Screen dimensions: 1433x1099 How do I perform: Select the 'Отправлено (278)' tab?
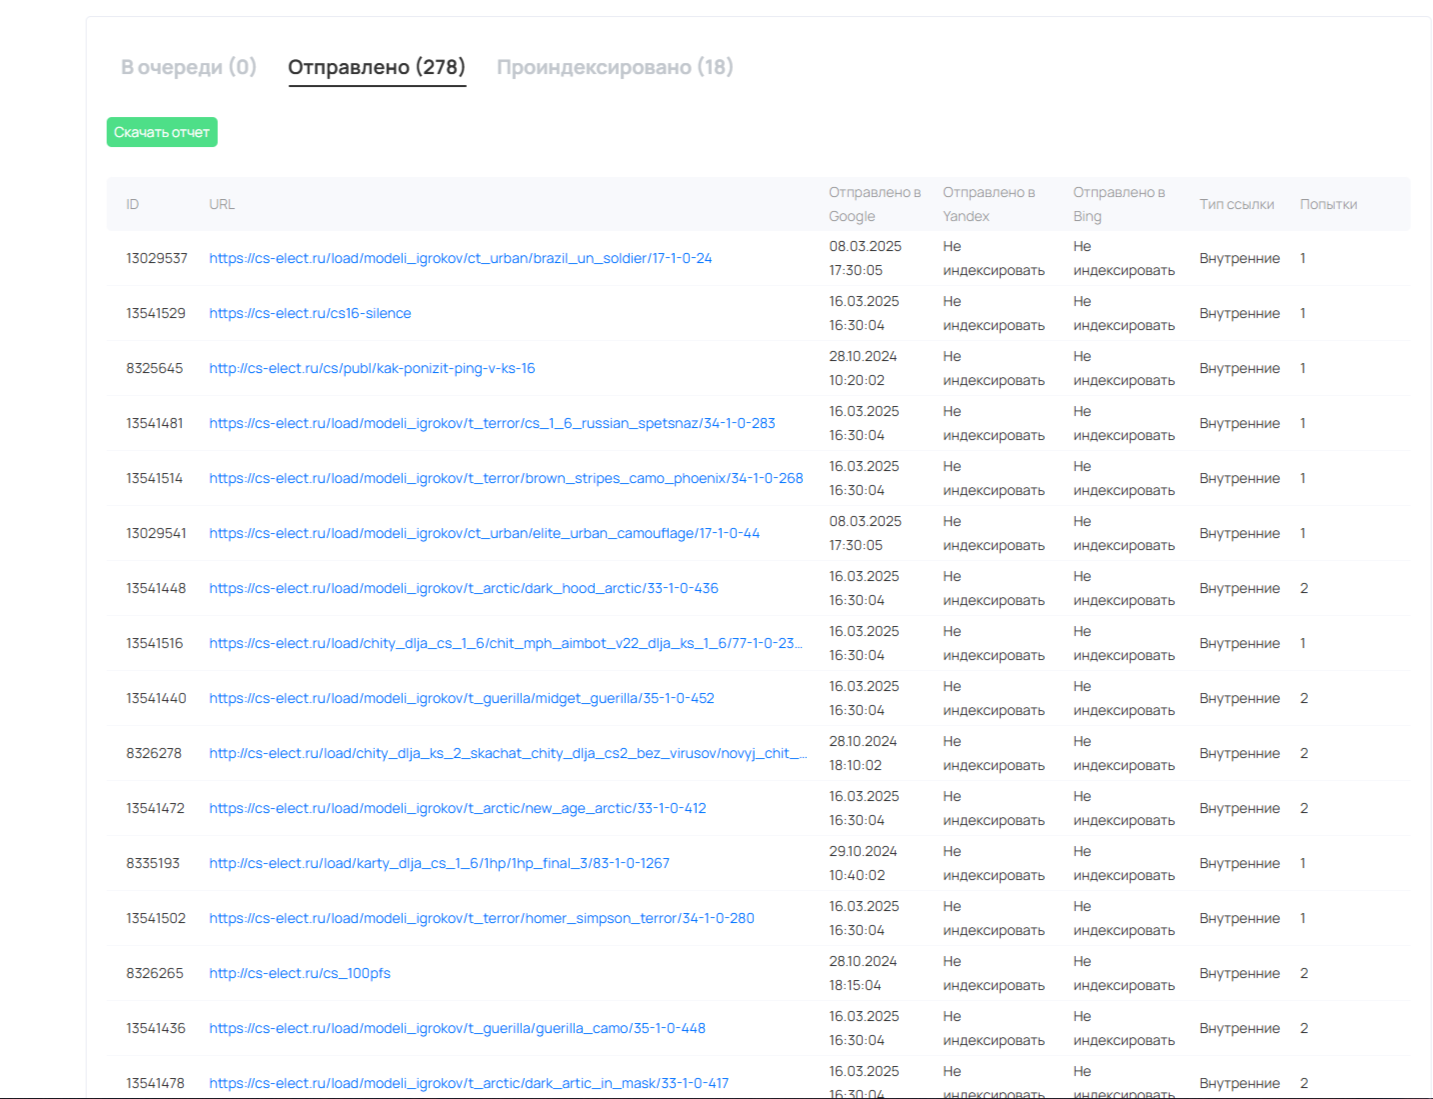pyautogui.click(x=377, y=67)
